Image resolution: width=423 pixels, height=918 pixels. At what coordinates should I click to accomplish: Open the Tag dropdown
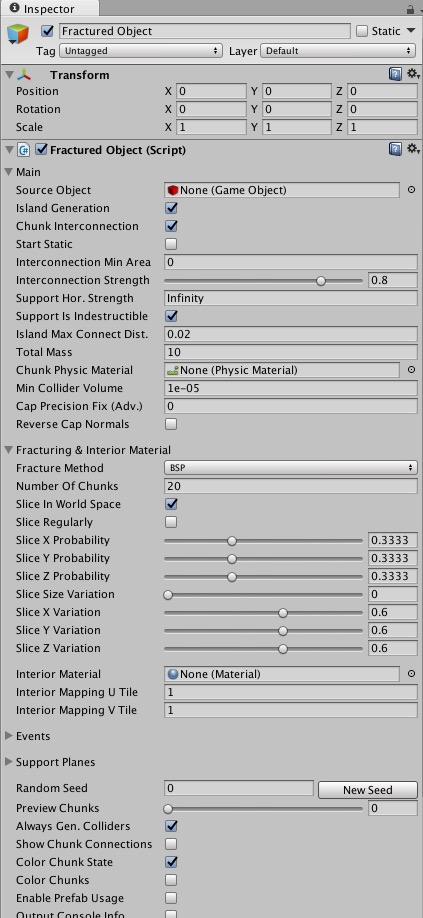tap(140, 51)
